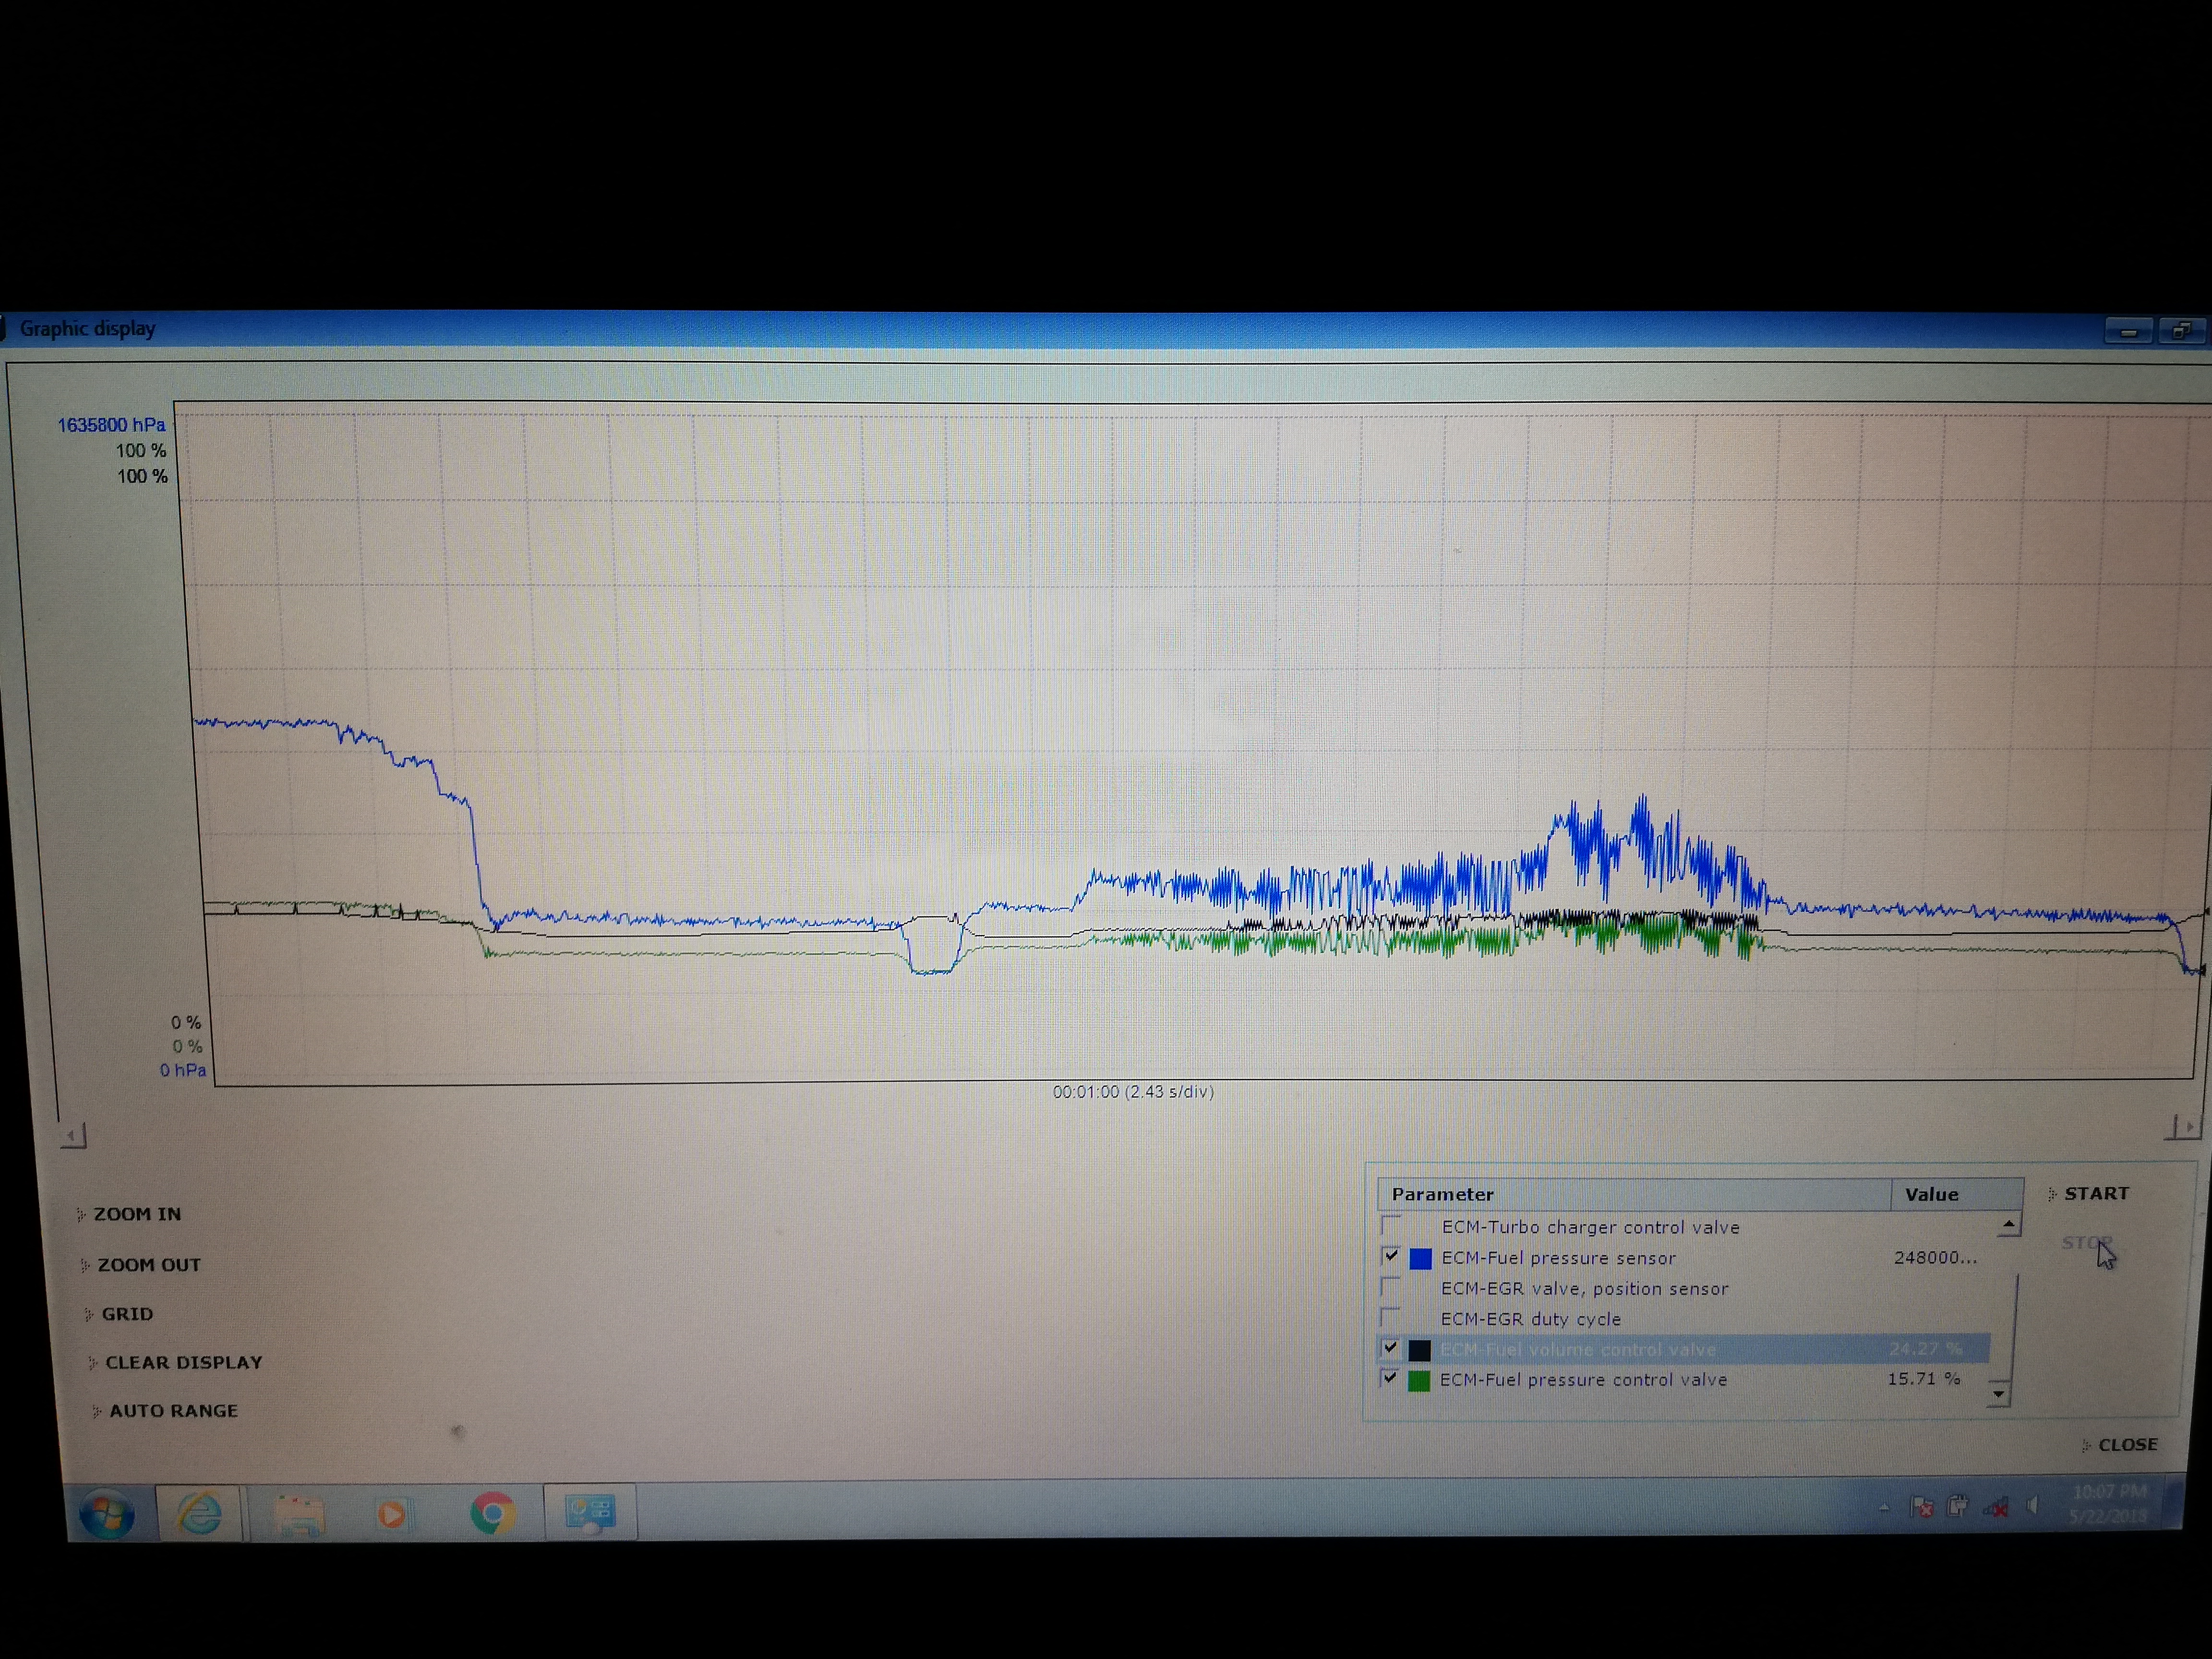Enable ECM-EGR valve, position sensor checkbox

[1390, 1286]
